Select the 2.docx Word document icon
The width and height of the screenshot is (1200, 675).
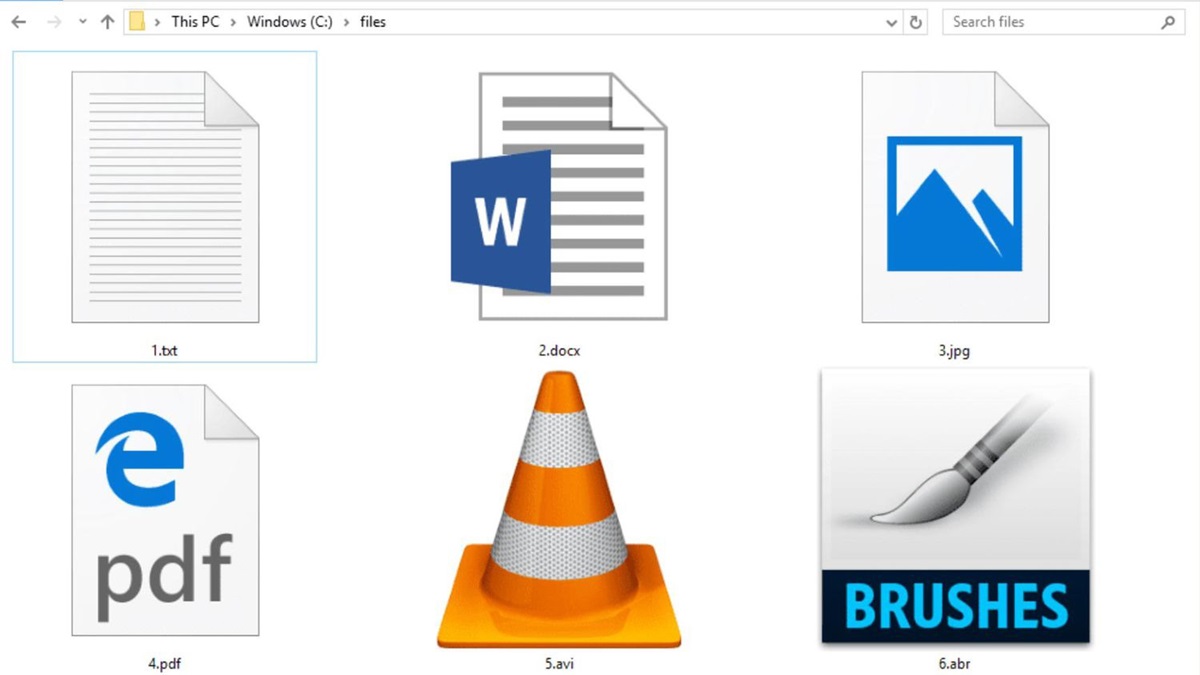tap(558, 196)
